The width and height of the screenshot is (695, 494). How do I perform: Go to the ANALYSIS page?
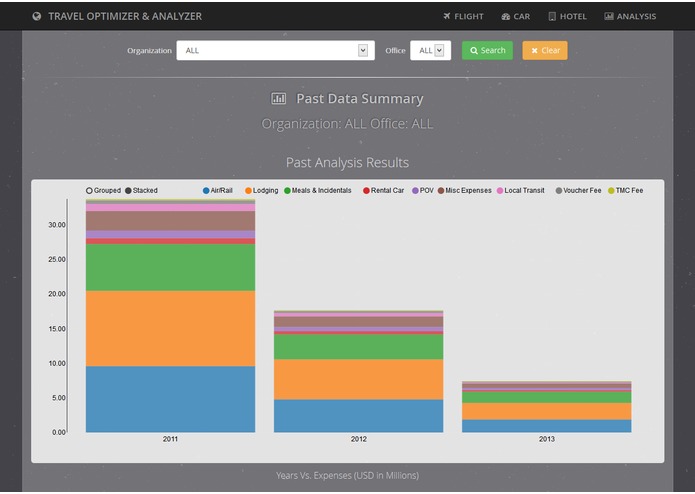pyautogui.click(x=630, y=16)
